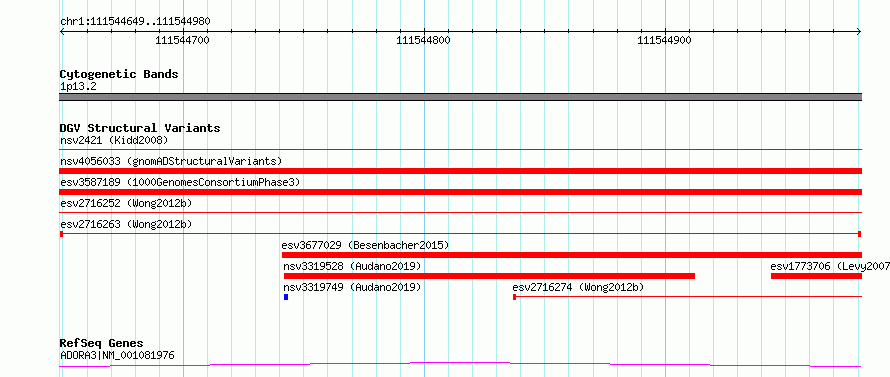This screenshot has width=890, height=377.
Task: Select the thick red nsv4056033 variant bar
Action: click(460, 171)
